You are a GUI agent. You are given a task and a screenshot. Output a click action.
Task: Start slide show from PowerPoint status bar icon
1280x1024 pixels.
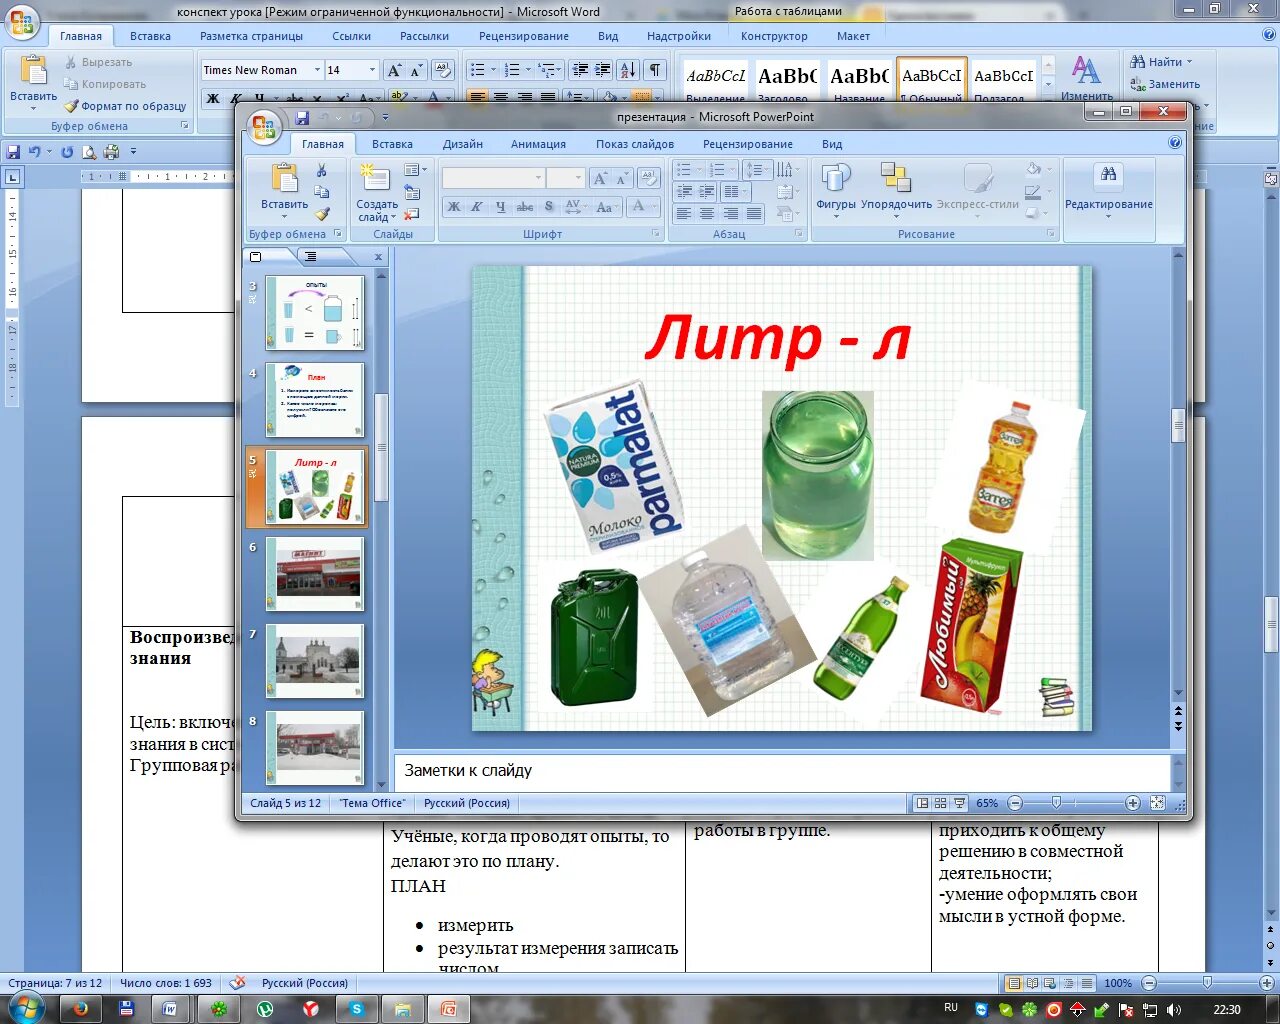(x=960, y=803)
